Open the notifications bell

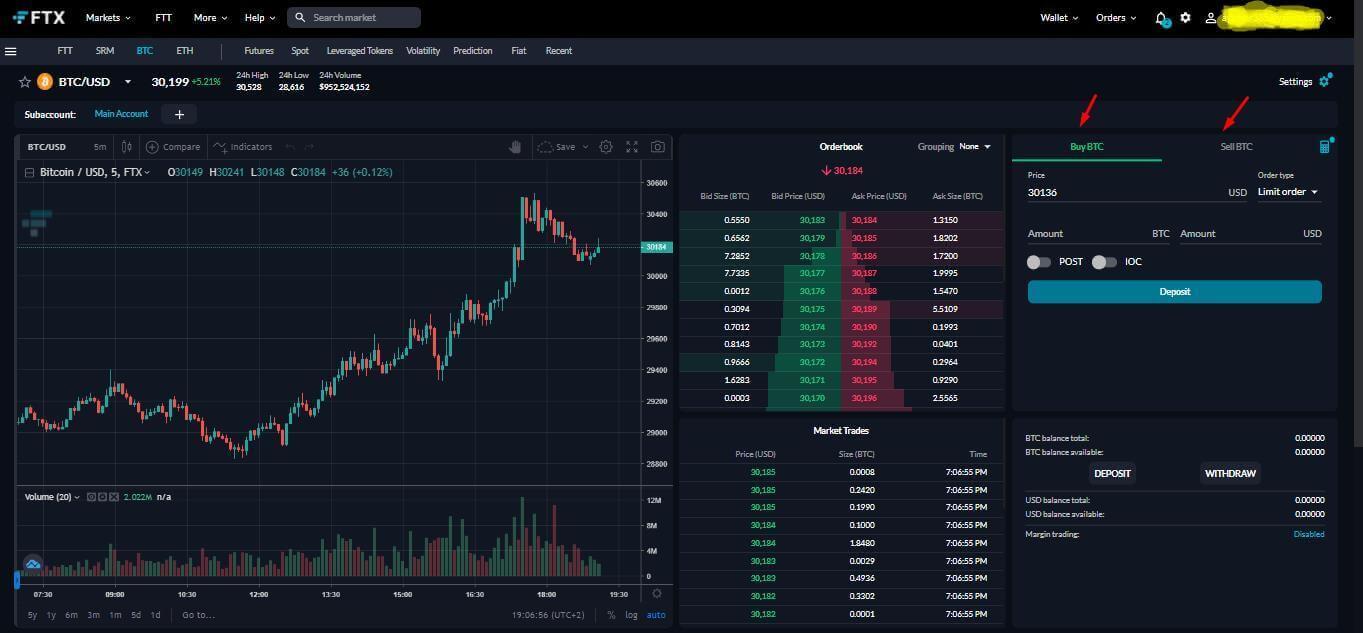[1161, 18]
